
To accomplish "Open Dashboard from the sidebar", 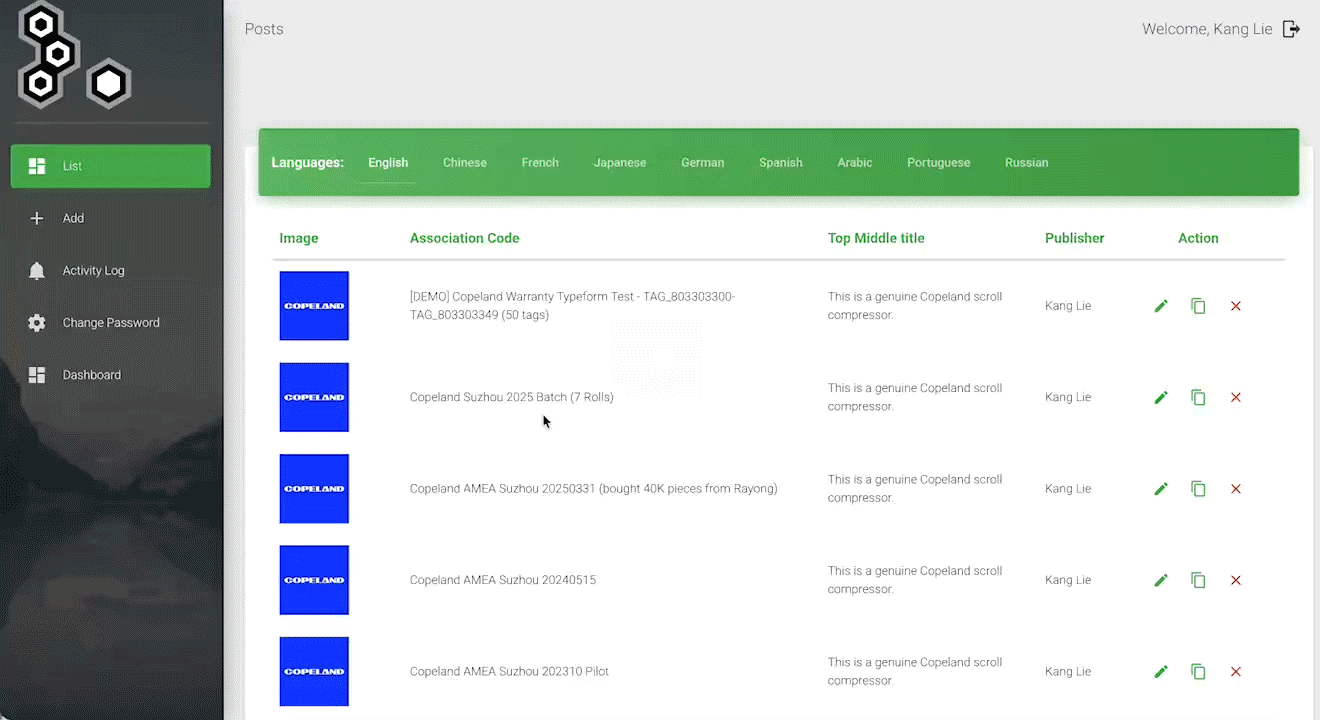I will (x=111, y=375).
